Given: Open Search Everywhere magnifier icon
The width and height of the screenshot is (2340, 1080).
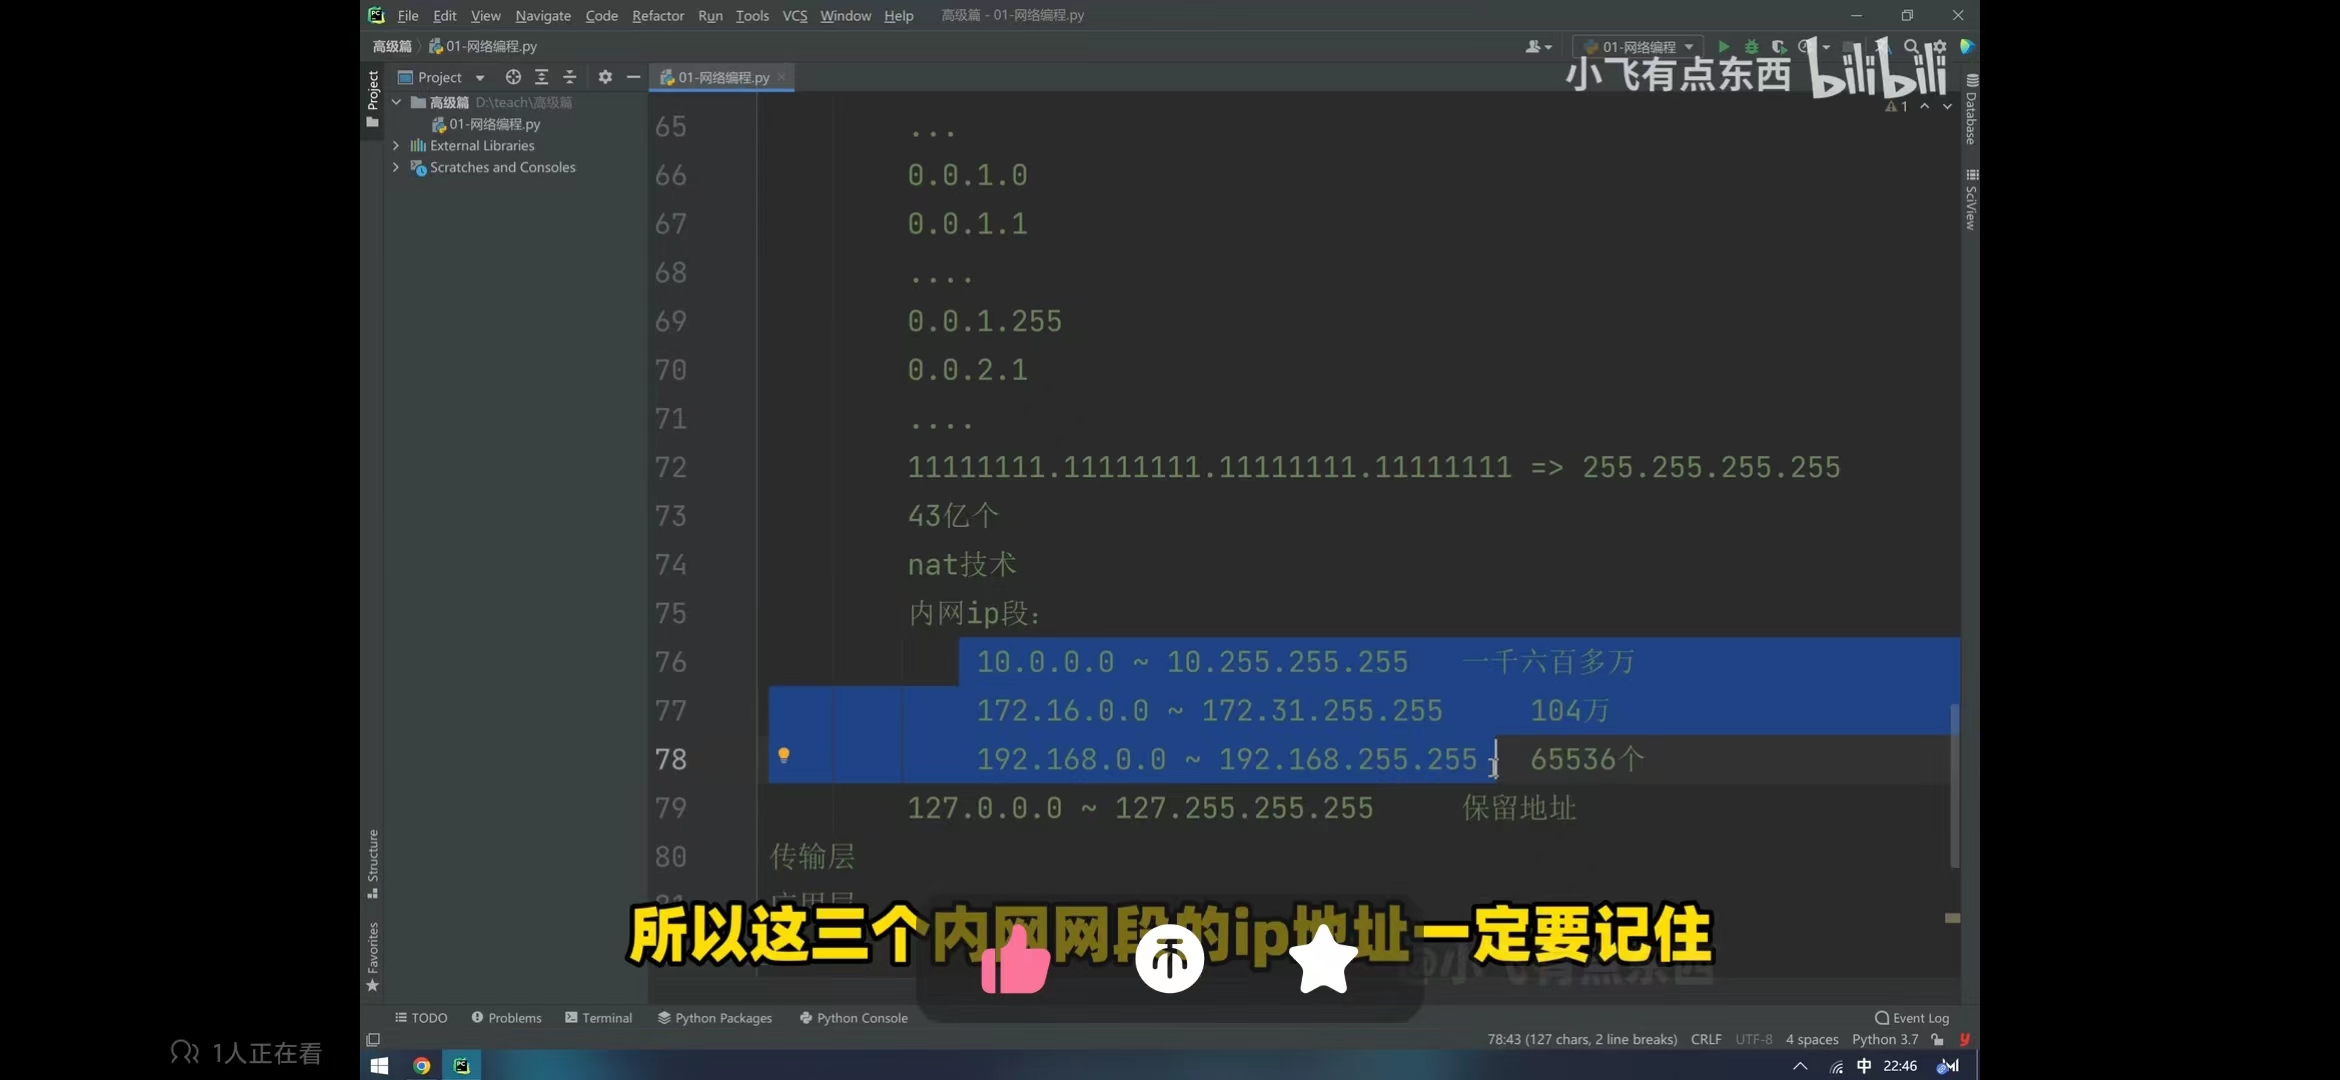Looking at the screenshot, I should (x=1911, y=47).
